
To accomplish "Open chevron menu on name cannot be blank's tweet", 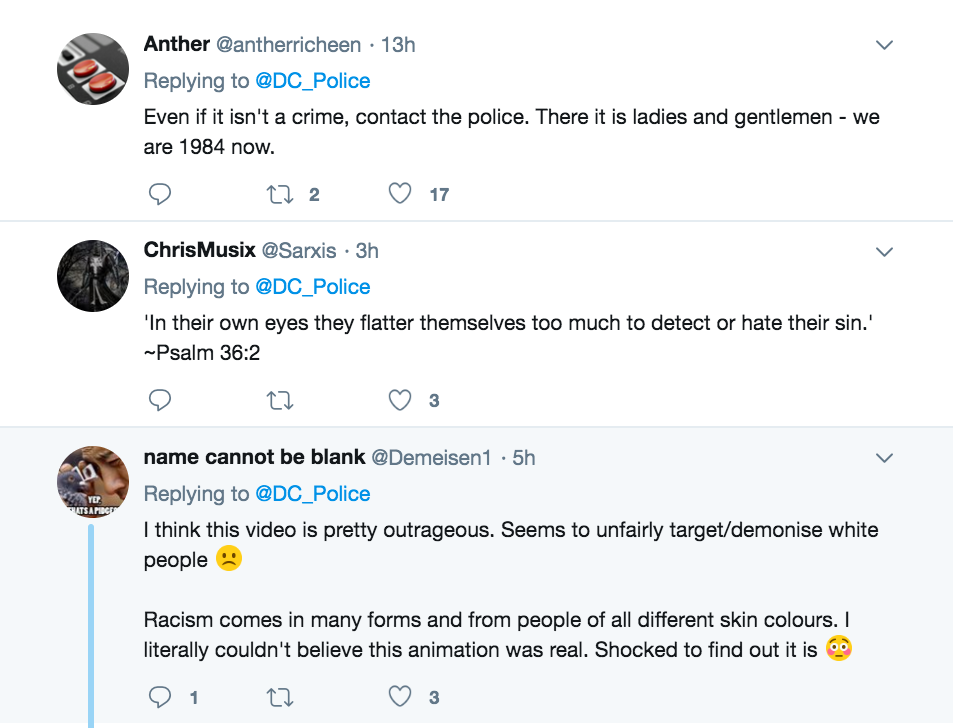I will tap(884, 458).
